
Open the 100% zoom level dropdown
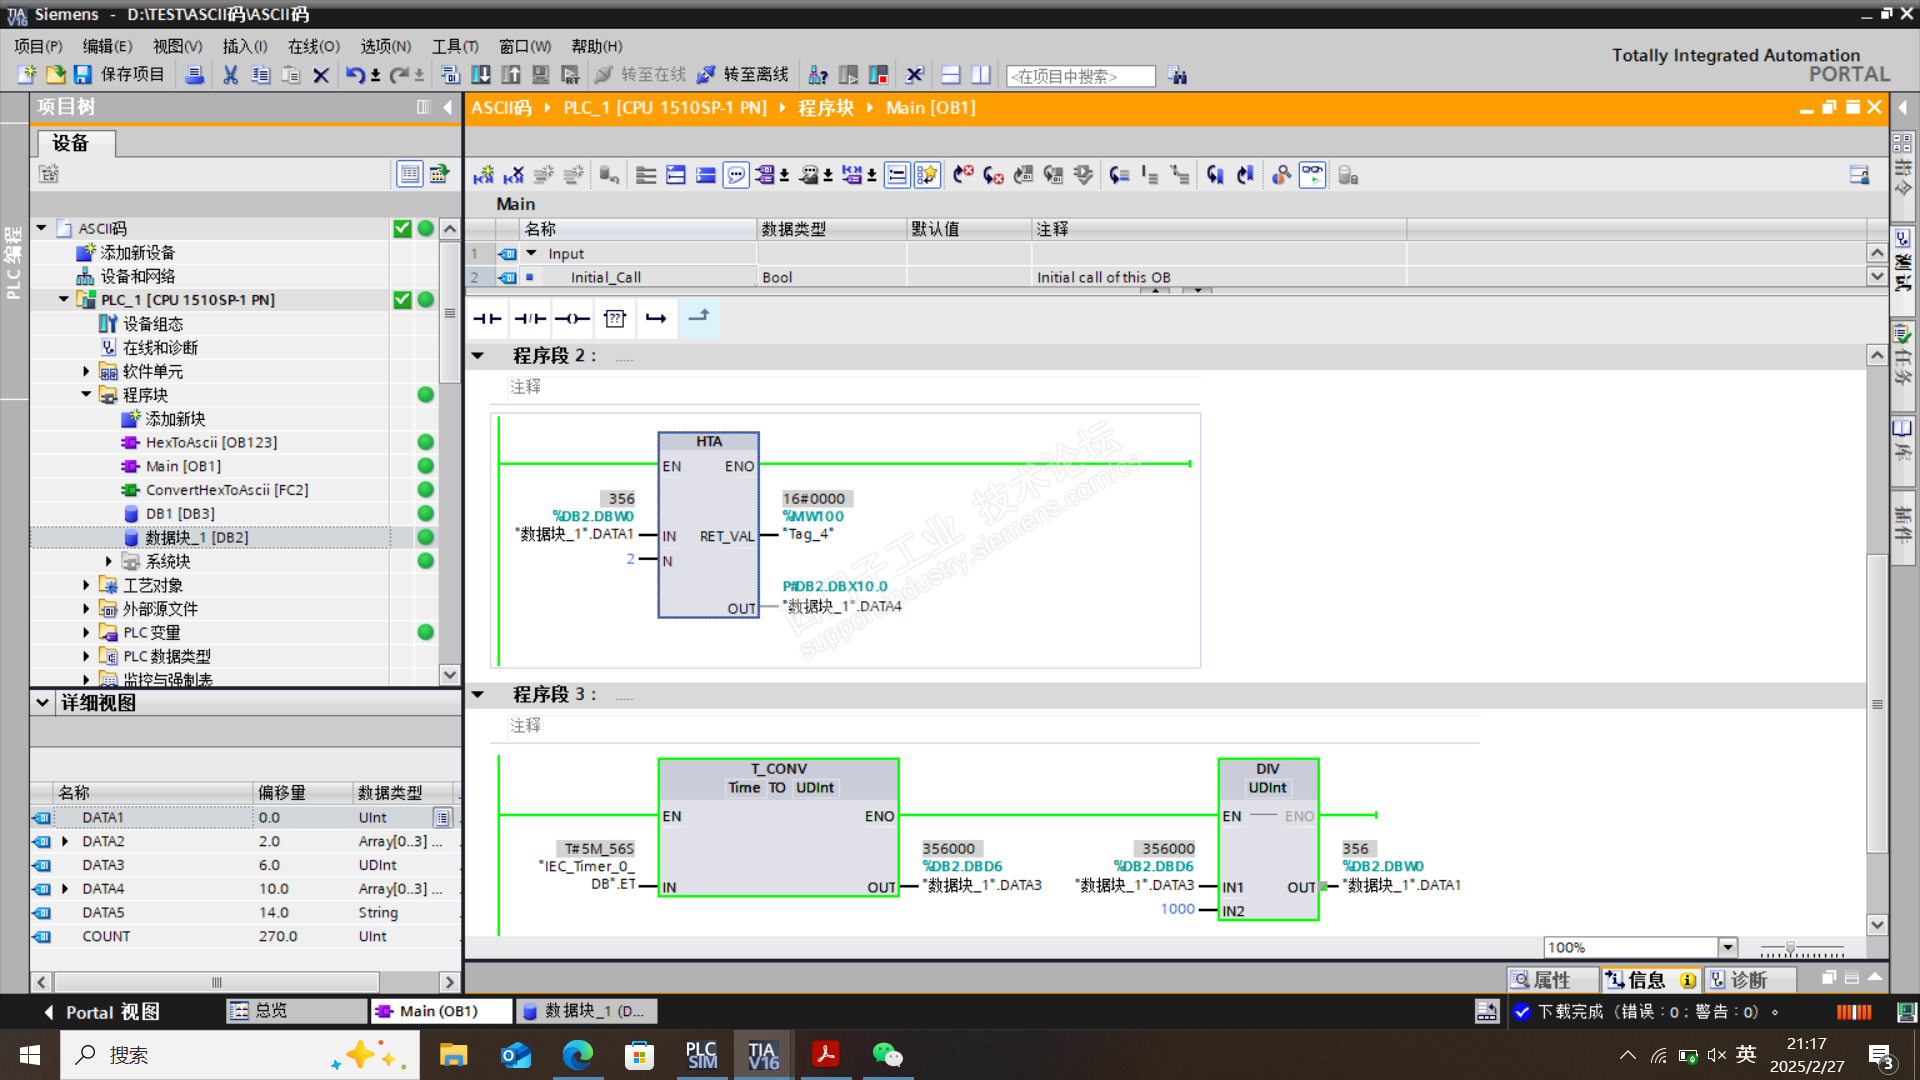coord(1727,947)
